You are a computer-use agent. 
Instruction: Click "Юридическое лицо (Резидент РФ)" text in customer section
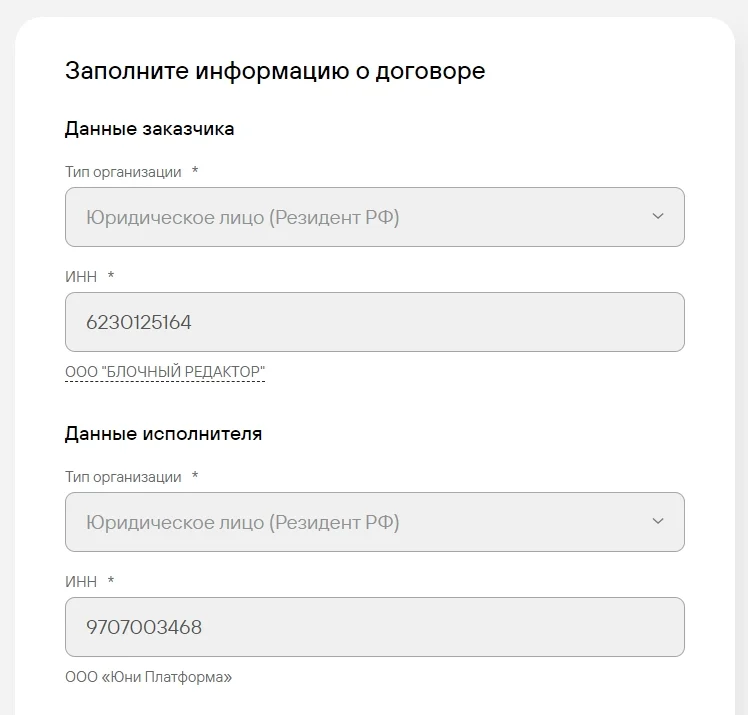coord(243,217)
